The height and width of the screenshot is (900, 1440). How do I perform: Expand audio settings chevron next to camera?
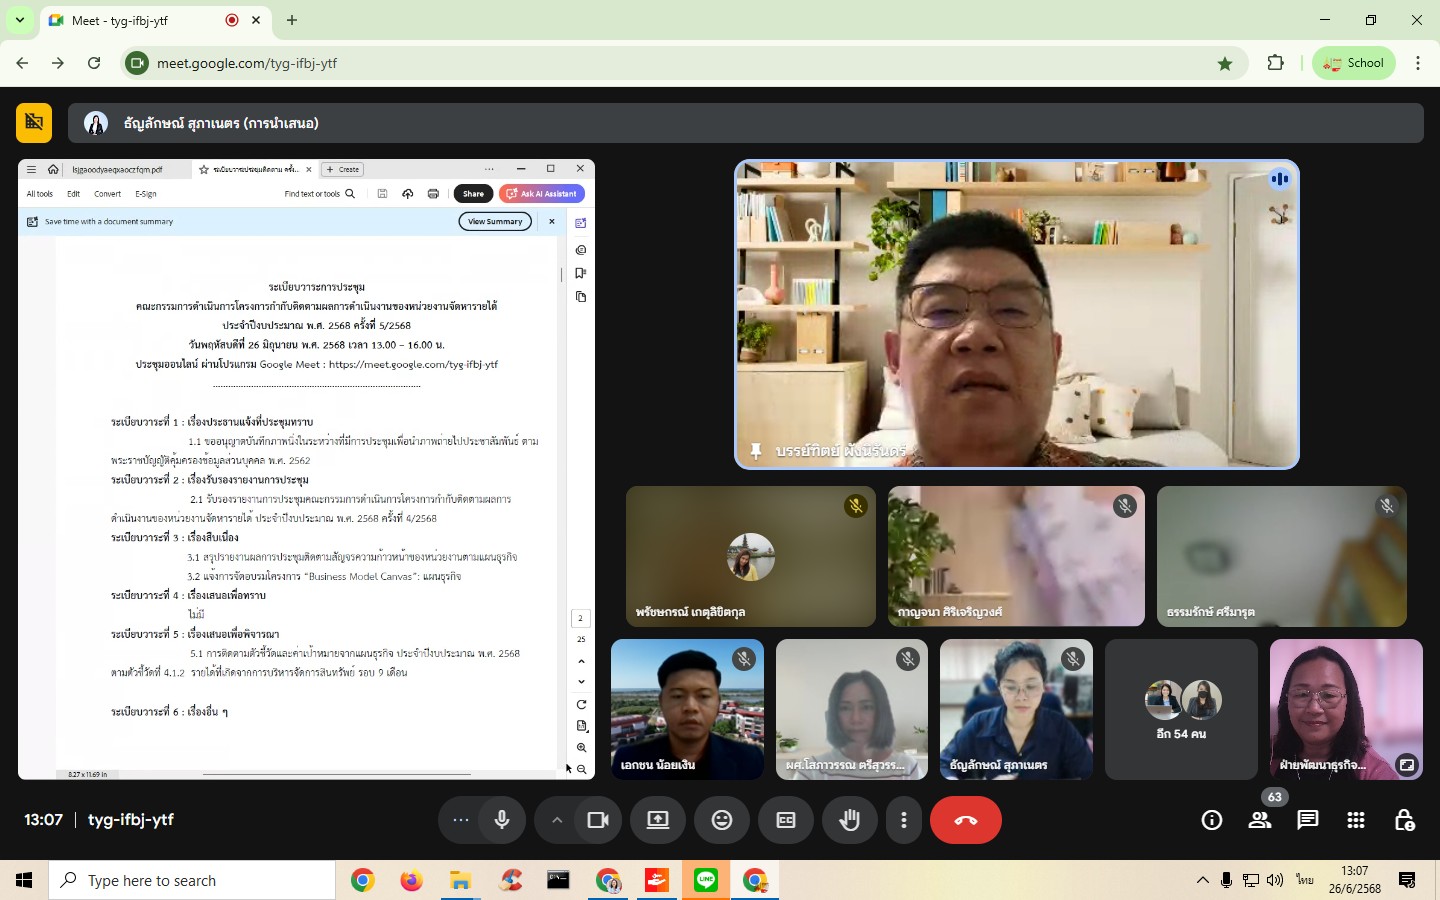pos(557,820)
